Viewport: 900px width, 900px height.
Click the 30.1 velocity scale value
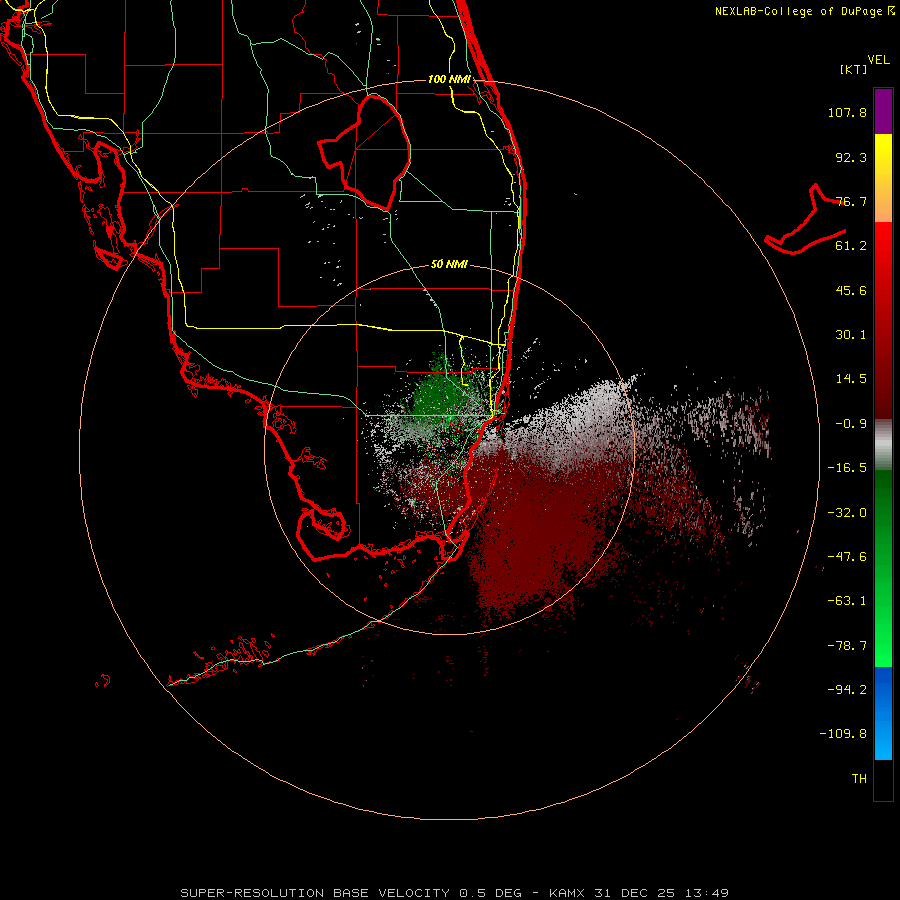pos(851,335)
